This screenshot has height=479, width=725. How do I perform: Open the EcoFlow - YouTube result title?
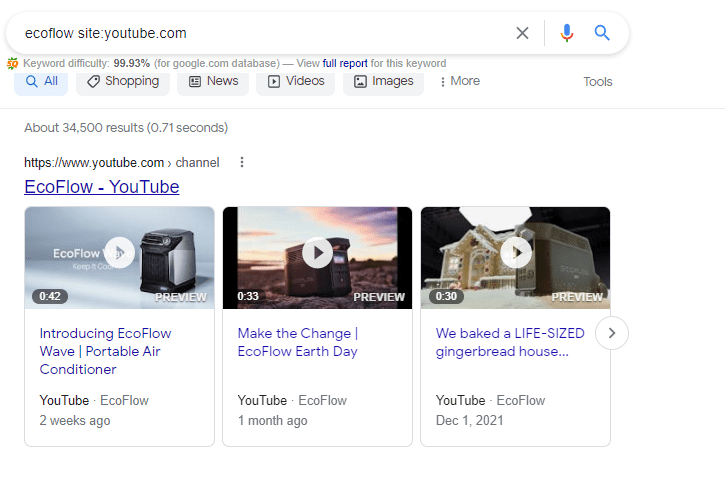(102, 187)
